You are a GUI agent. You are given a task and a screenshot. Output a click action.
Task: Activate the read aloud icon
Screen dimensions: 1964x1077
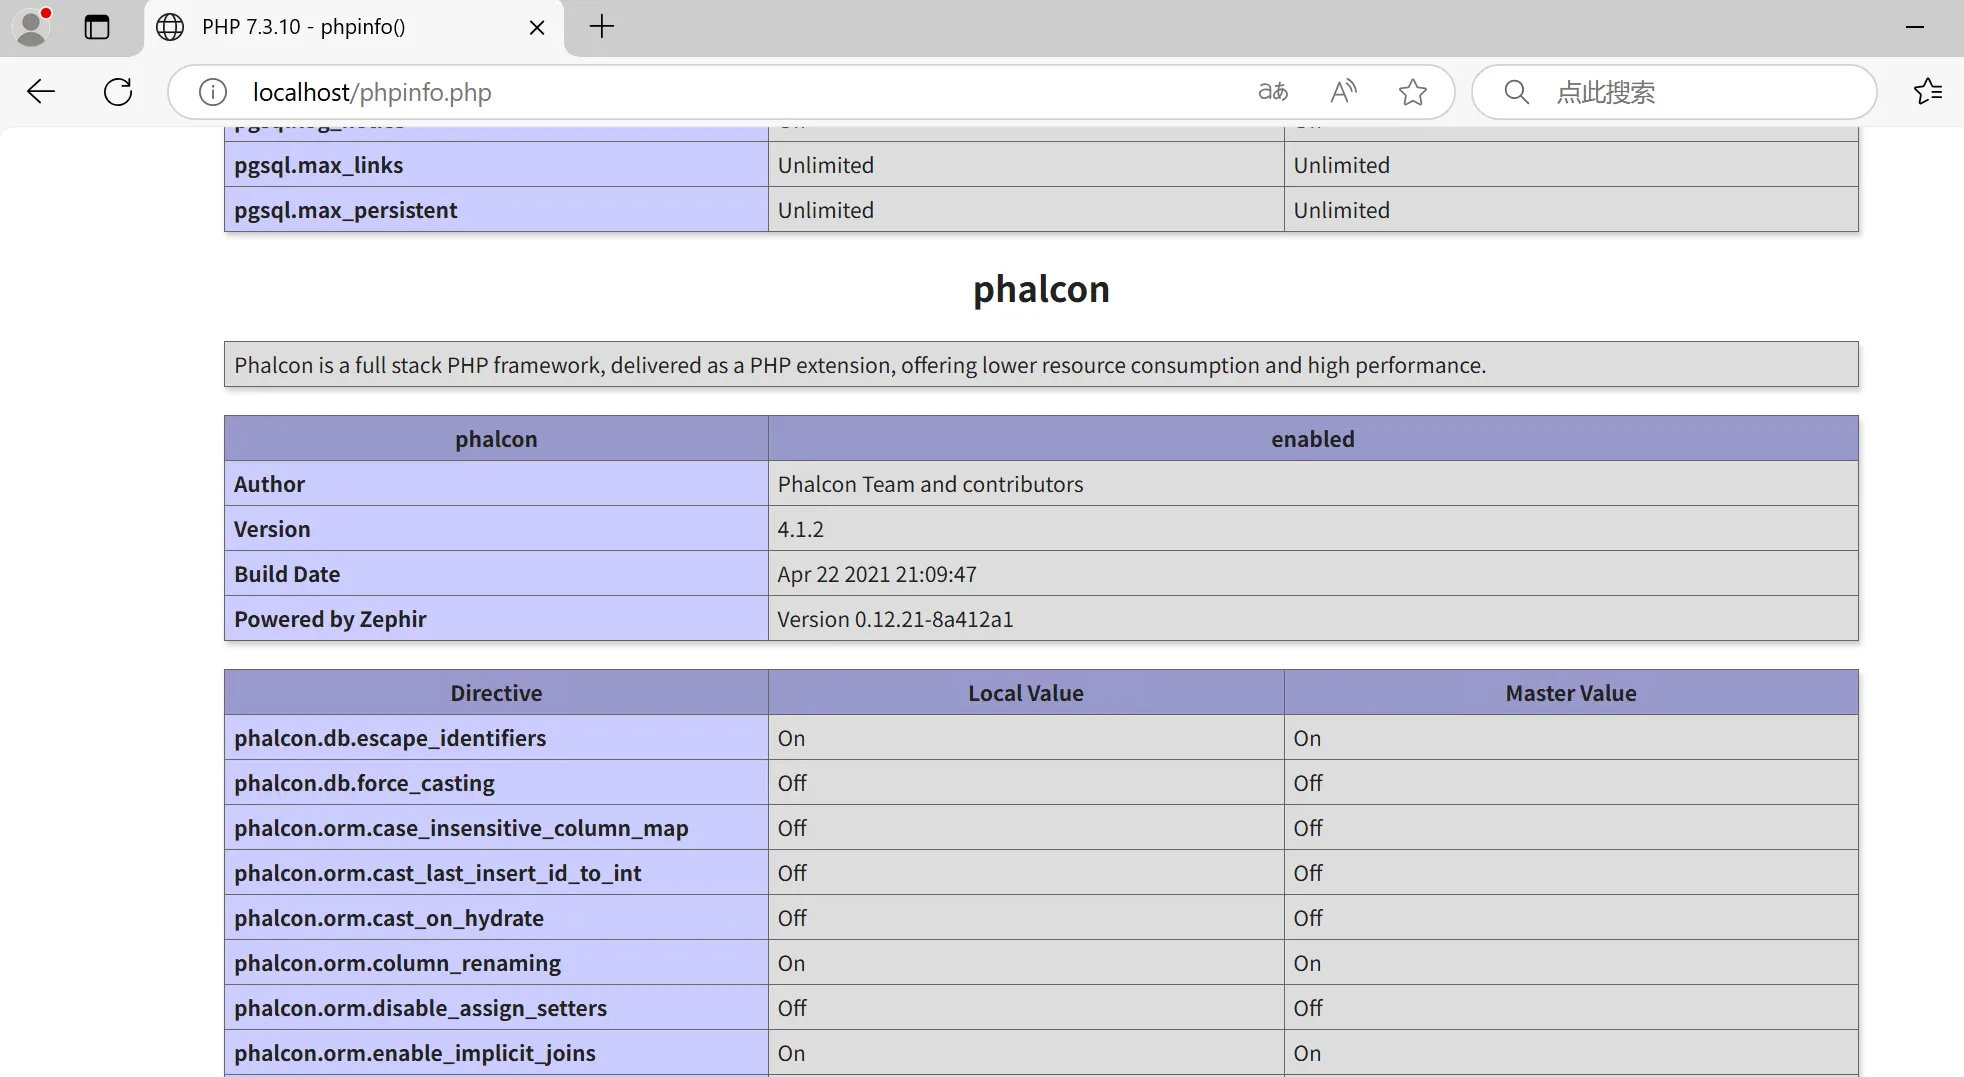[x=1344, y=92]
